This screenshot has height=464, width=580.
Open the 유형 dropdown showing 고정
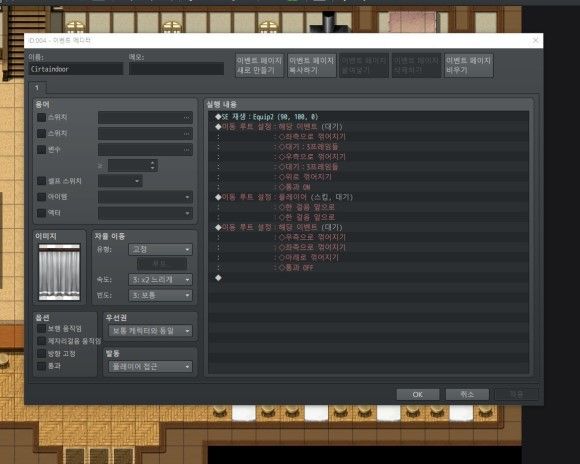point(160,249)
